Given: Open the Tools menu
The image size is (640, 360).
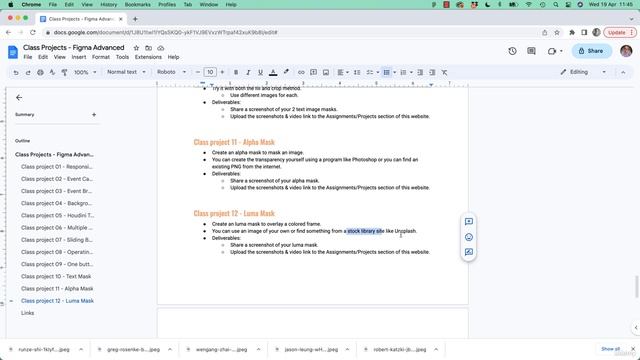Looking at the screenshot, I should point(122,57).
